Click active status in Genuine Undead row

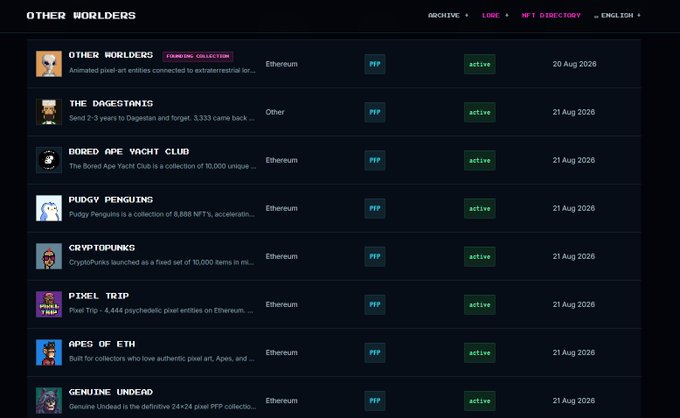point(480,401)
